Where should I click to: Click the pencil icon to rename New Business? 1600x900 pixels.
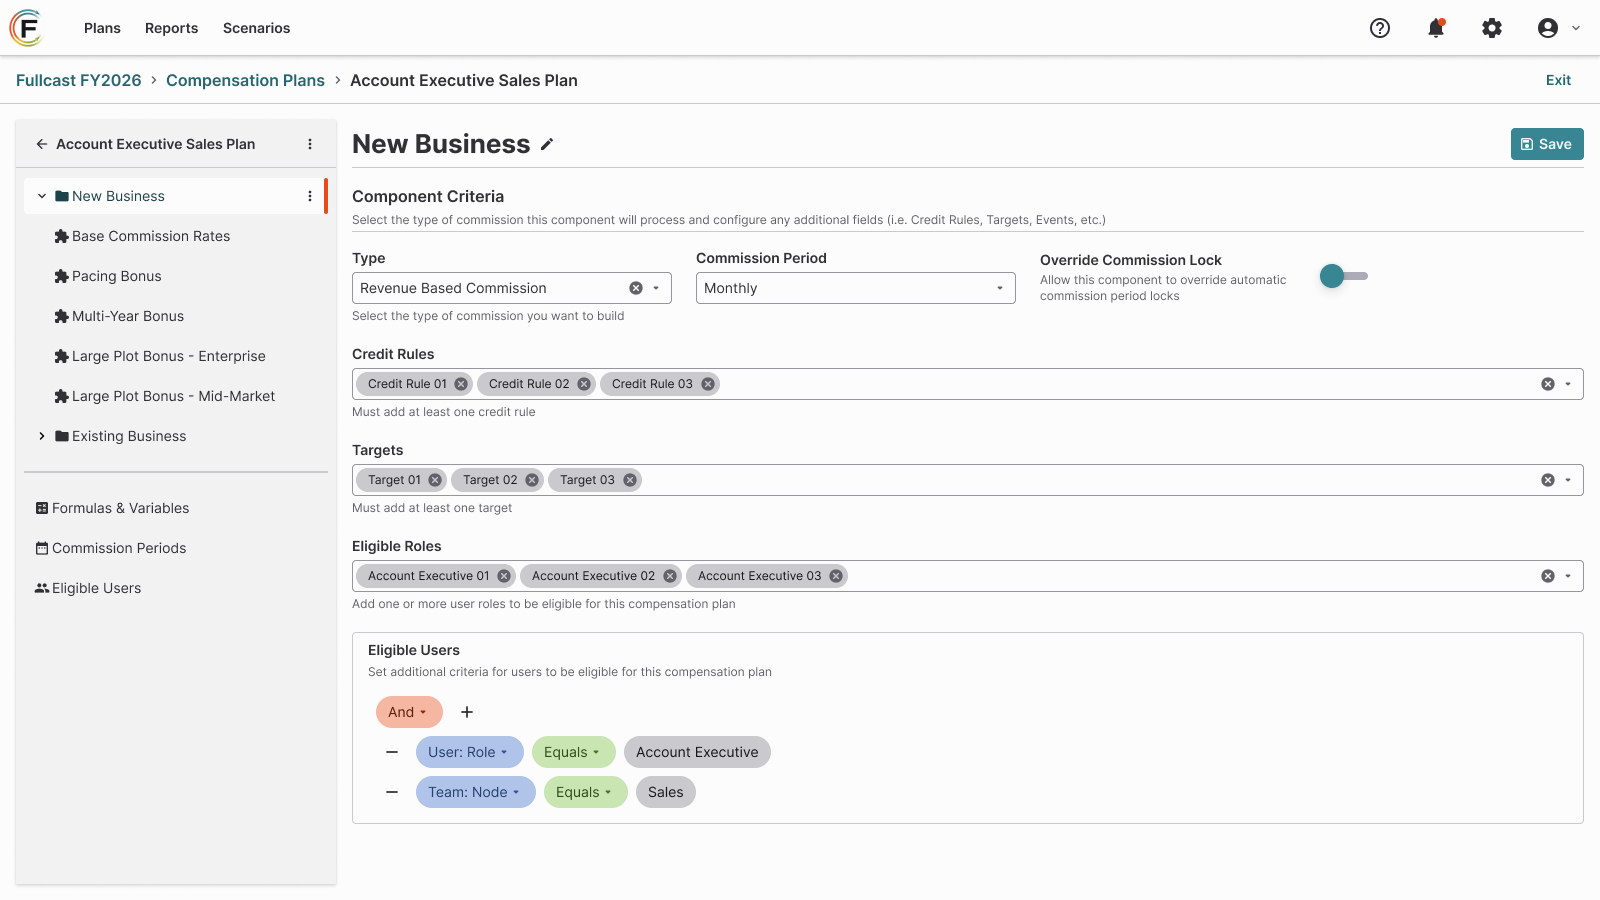[547, 144]
